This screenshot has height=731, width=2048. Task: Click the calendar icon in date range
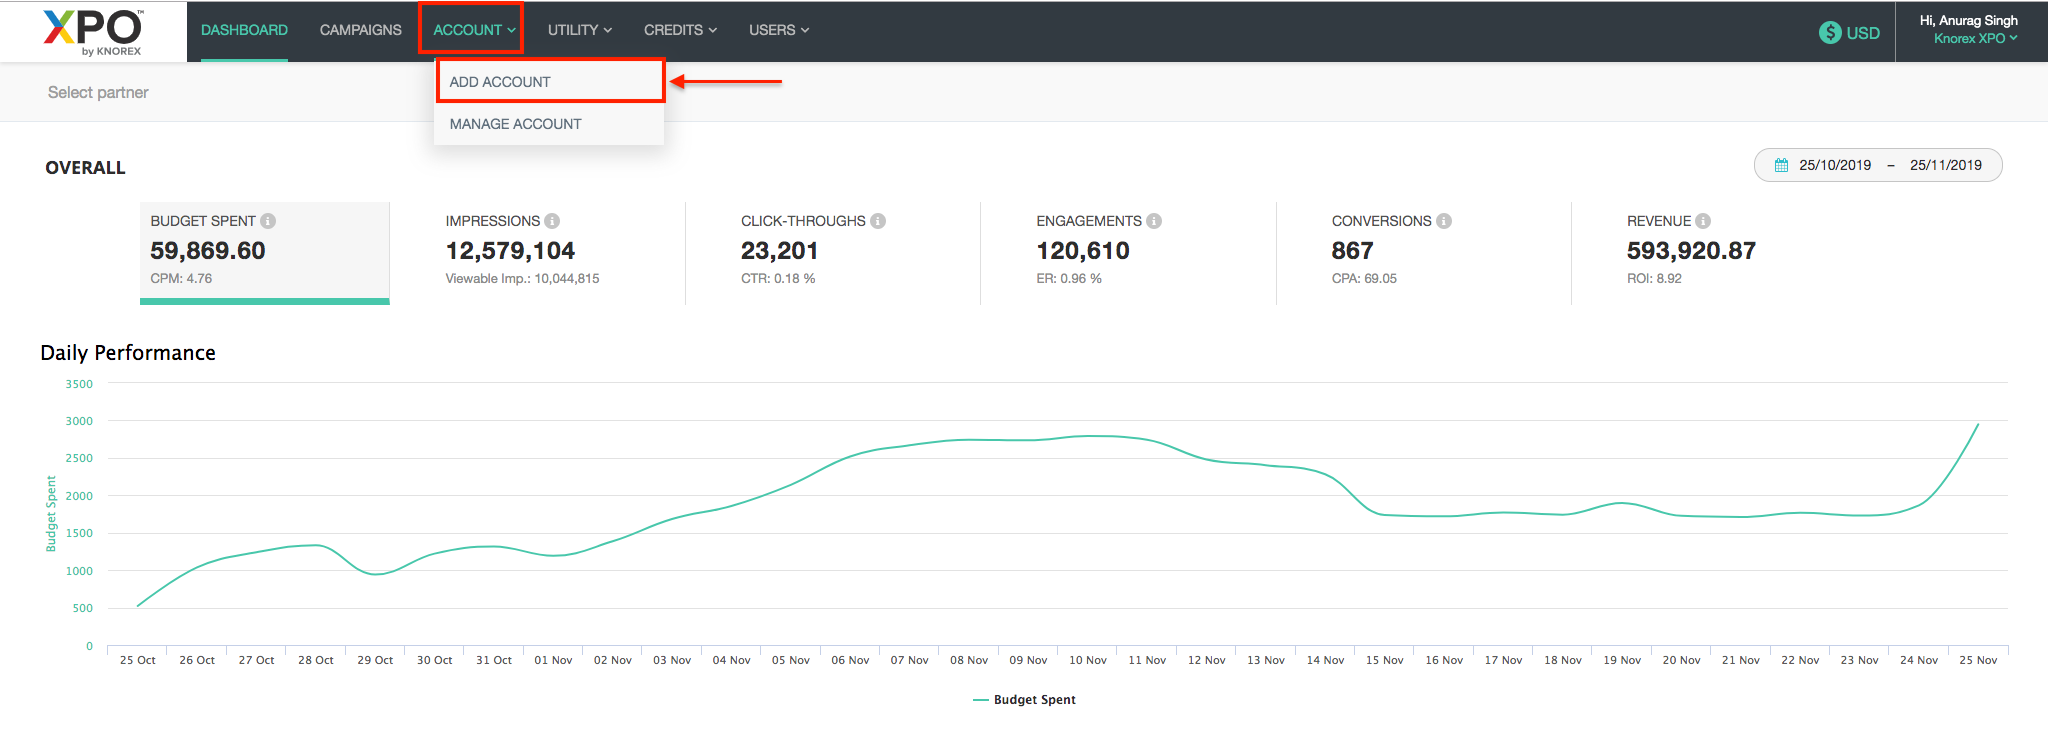pyautogui.click(x=1781, y=165)
